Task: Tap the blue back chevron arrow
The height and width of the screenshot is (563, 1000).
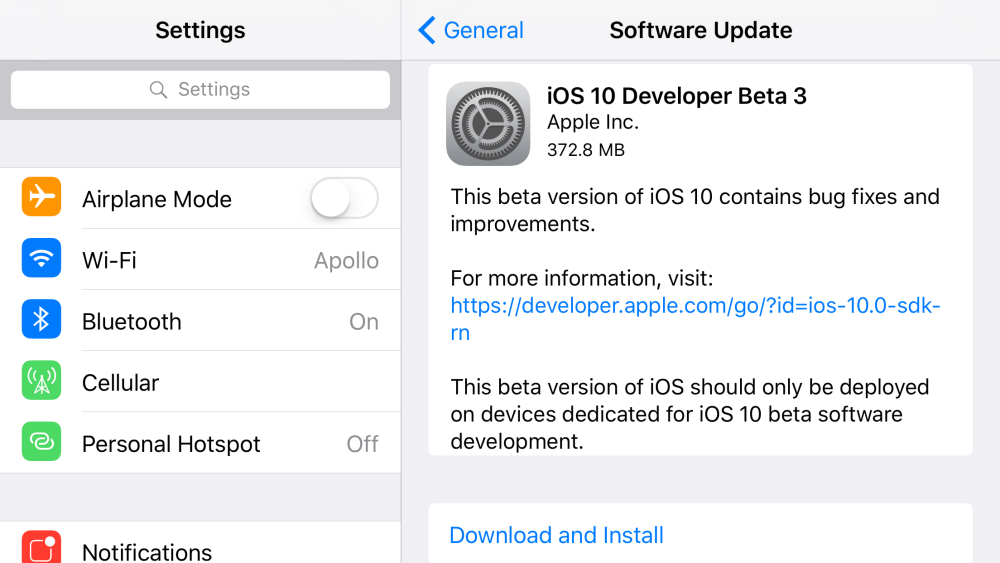Action: (x=427, y=31)
